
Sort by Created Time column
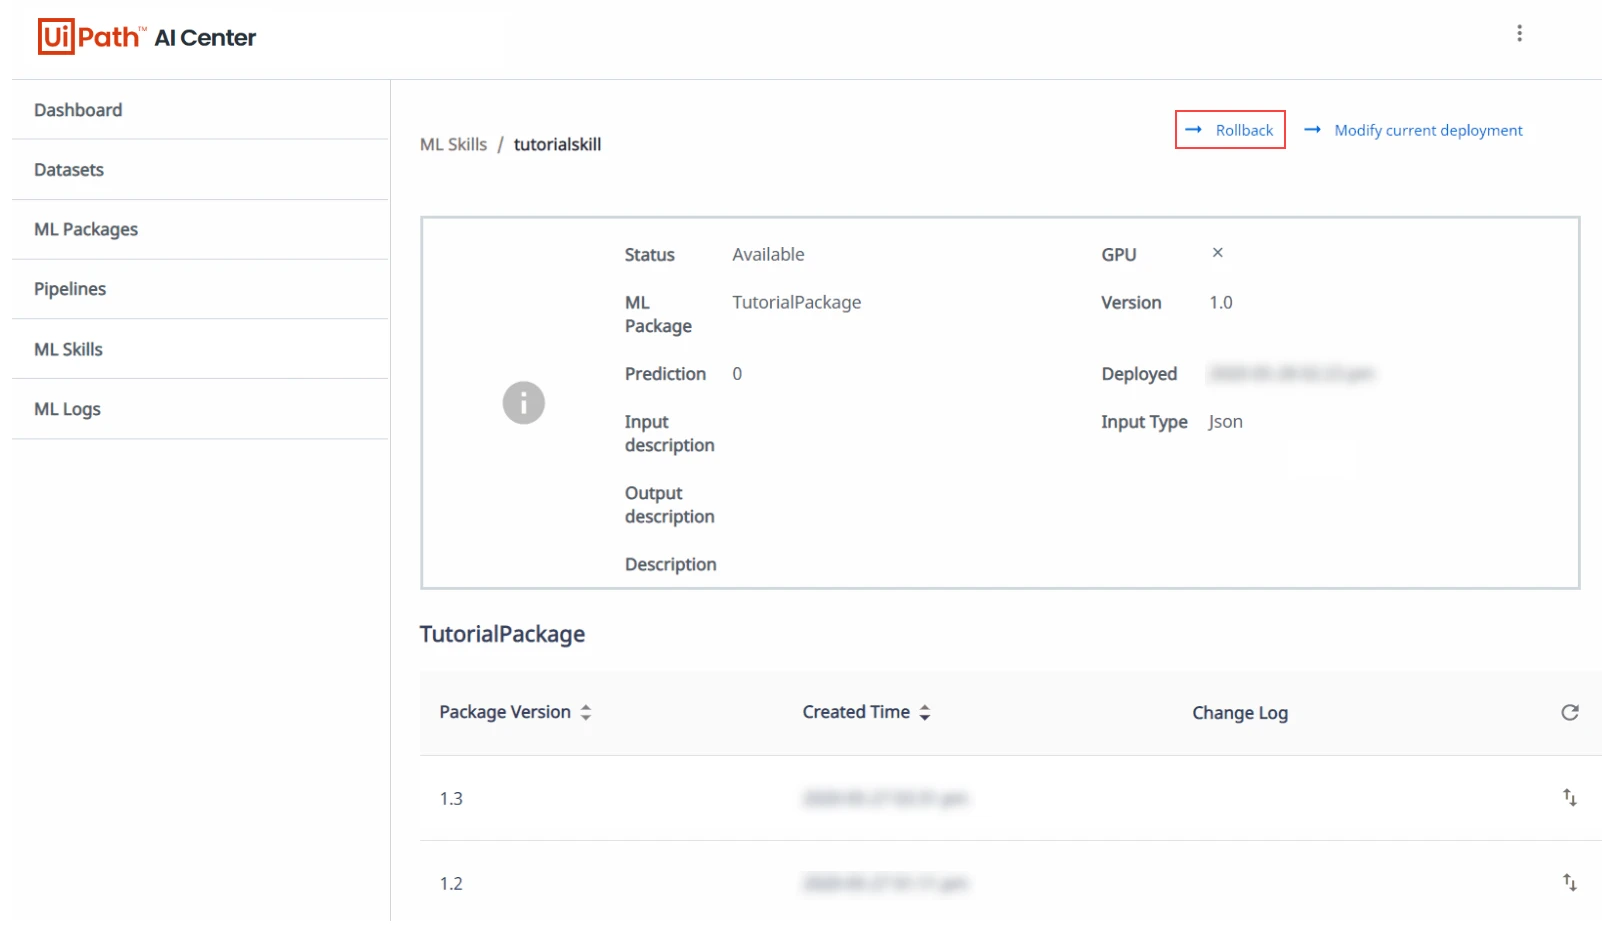point(867,712)
